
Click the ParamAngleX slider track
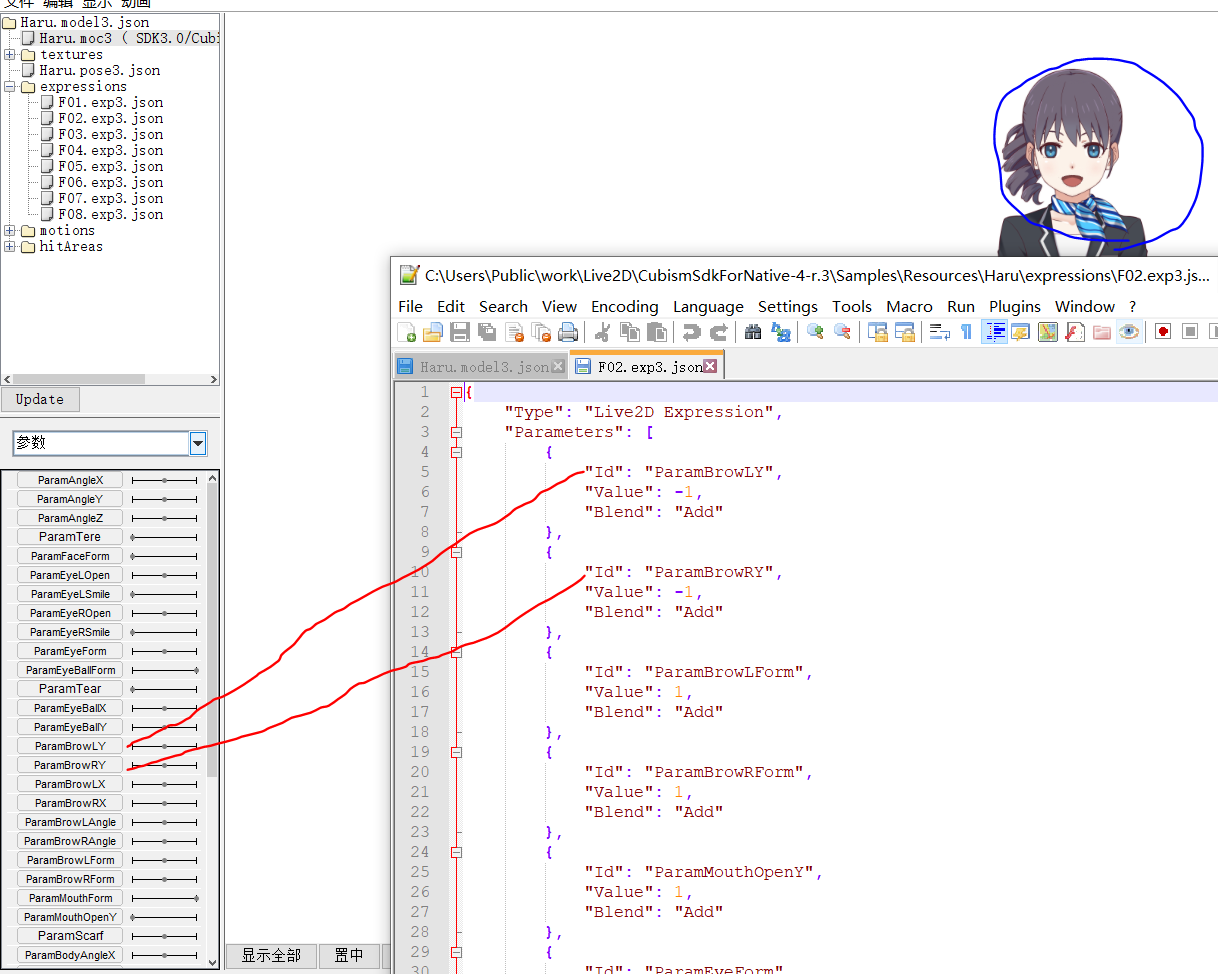(164, 481)
